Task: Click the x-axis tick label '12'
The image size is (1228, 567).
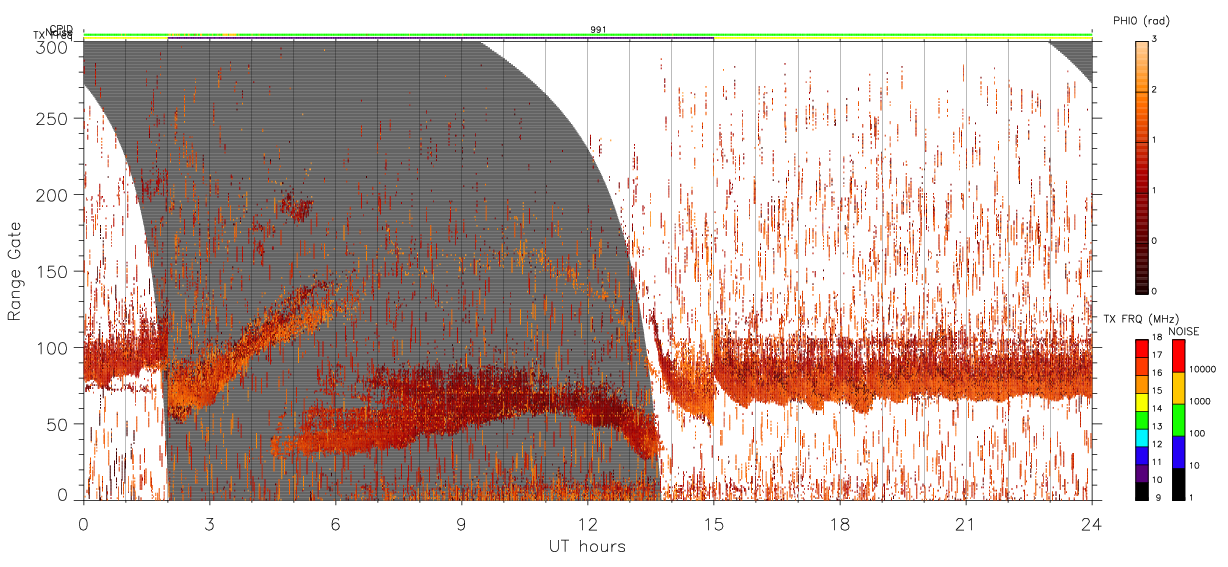Action: click(587, 525)
